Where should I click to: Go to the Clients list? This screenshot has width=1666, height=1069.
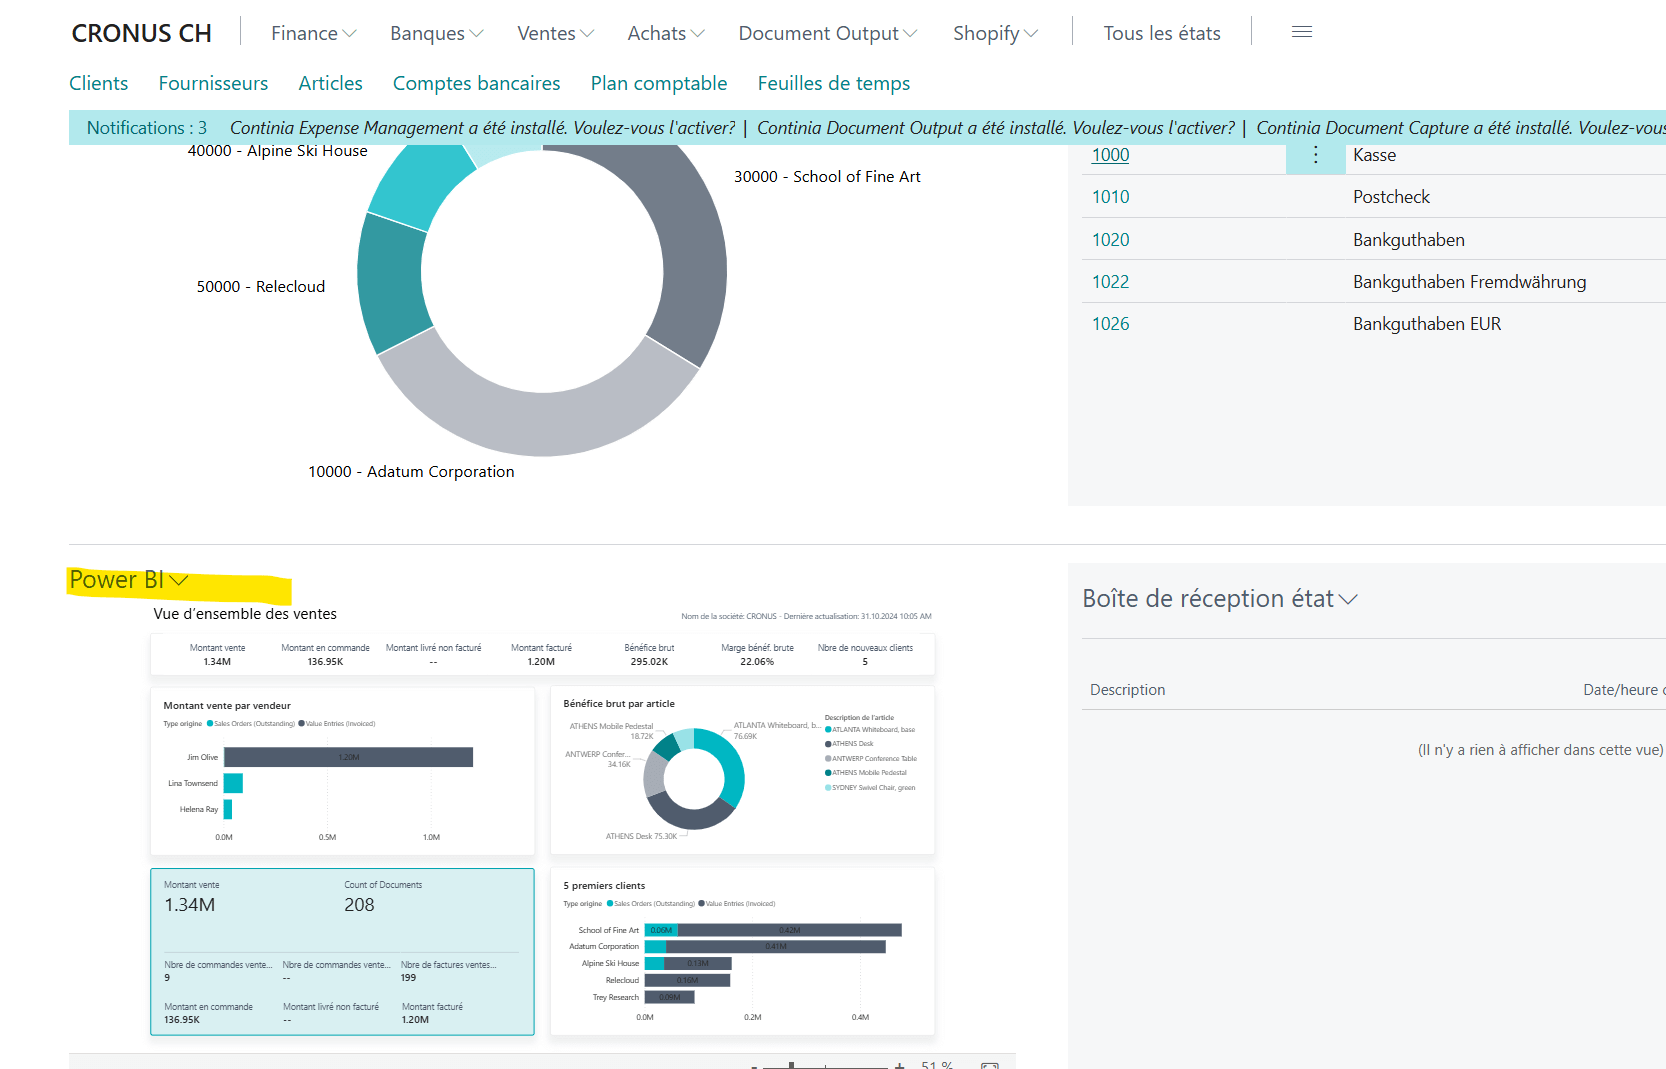pos(98,83)
